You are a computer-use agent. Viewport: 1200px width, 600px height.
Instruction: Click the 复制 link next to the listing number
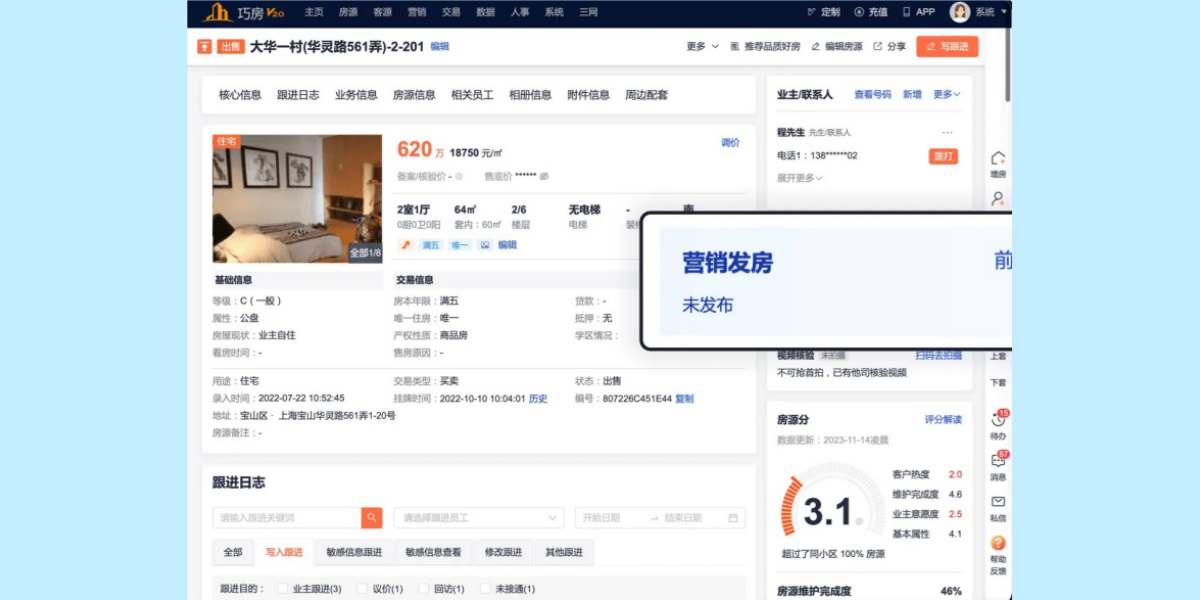point(685,398)
